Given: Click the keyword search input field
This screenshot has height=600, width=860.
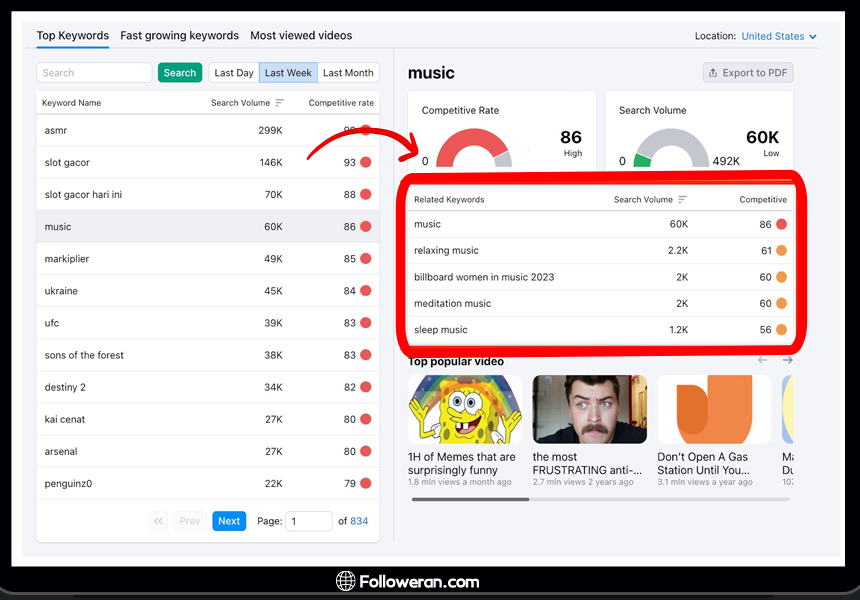Looking at the screenshot, I should pyautogui.click(x=94, y=73).
